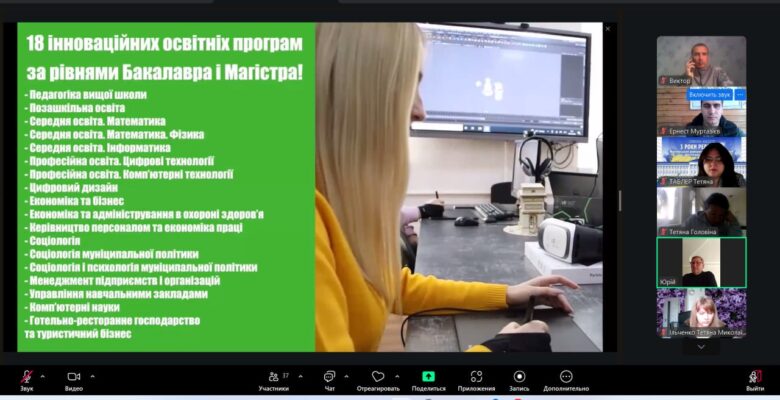Select the highlighted Юрій video thumbnail

pyautogui.click(x=701, y=262)
